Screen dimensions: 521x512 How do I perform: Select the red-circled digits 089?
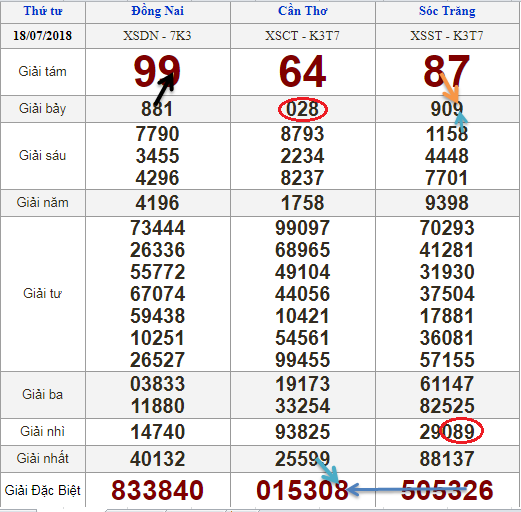461,431
